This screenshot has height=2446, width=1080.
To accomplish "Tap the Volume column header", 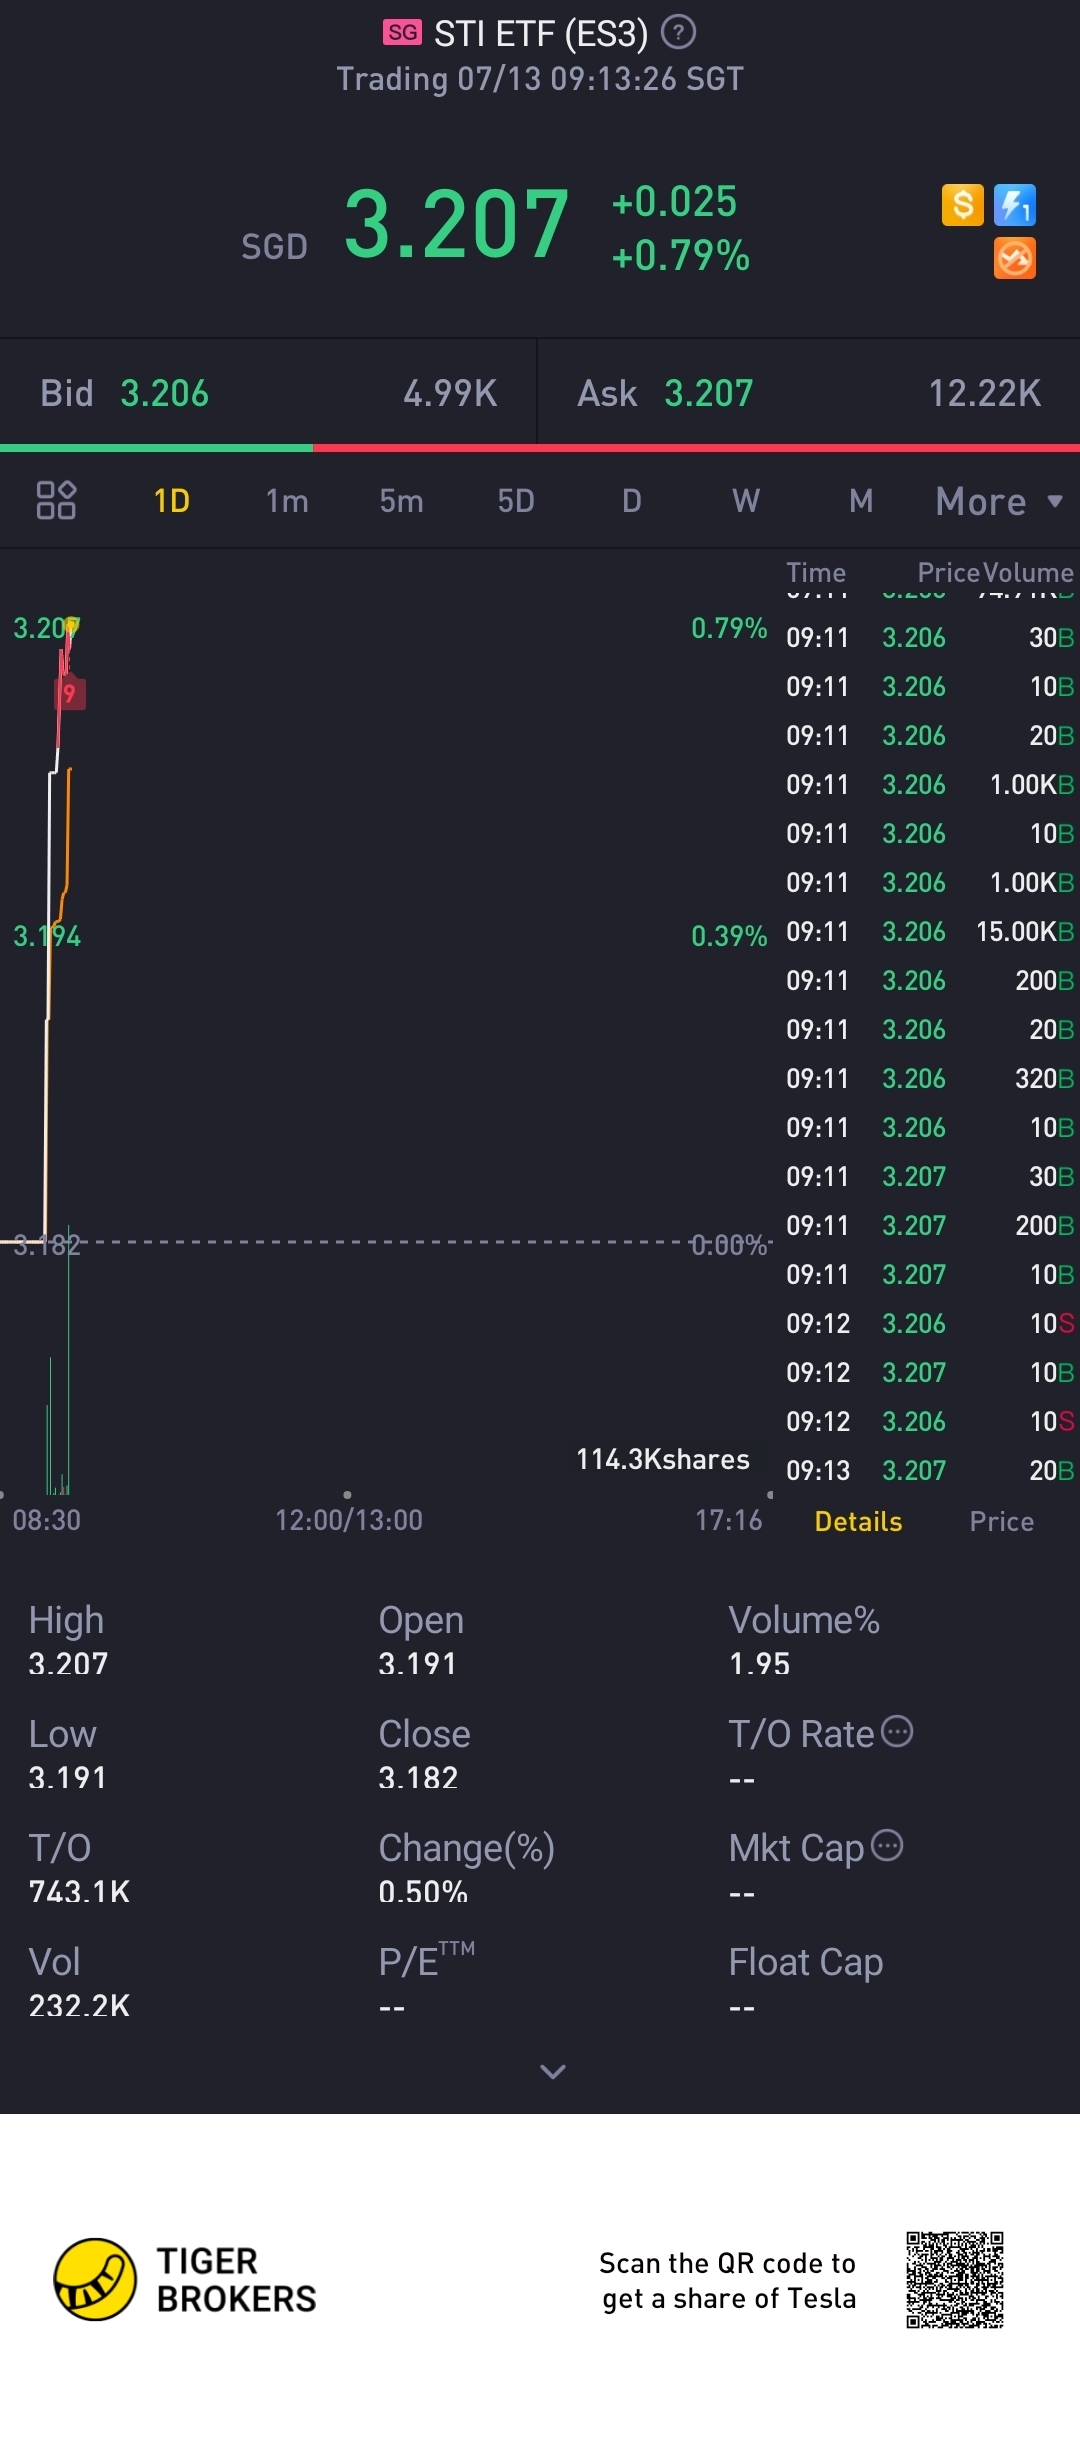I will point(1028,573).
